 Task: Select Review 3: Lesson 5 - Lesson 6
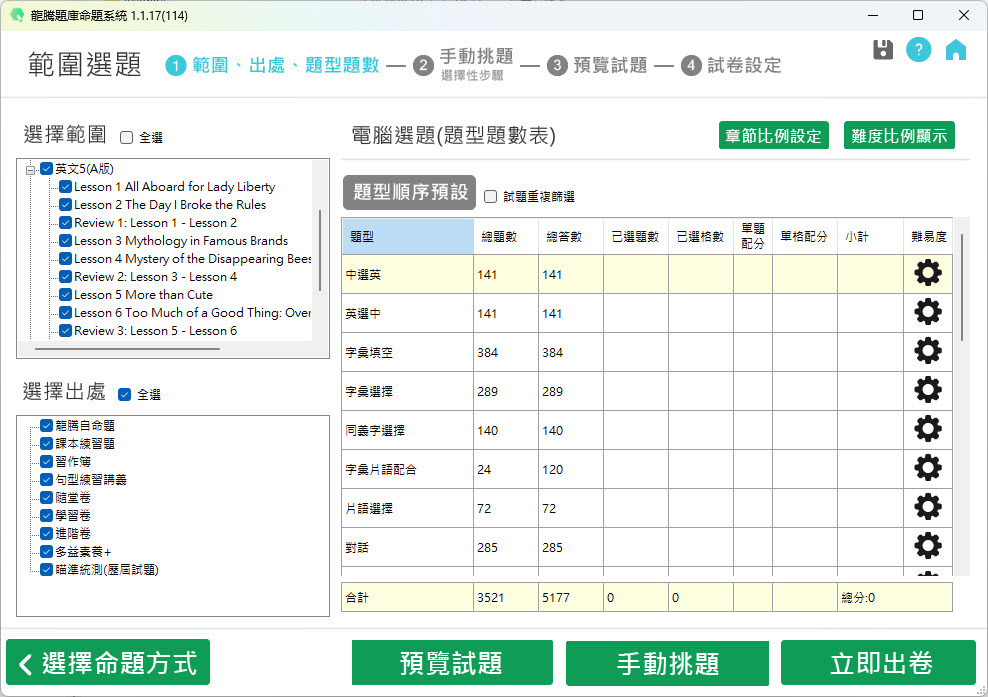tap(156, 331)
